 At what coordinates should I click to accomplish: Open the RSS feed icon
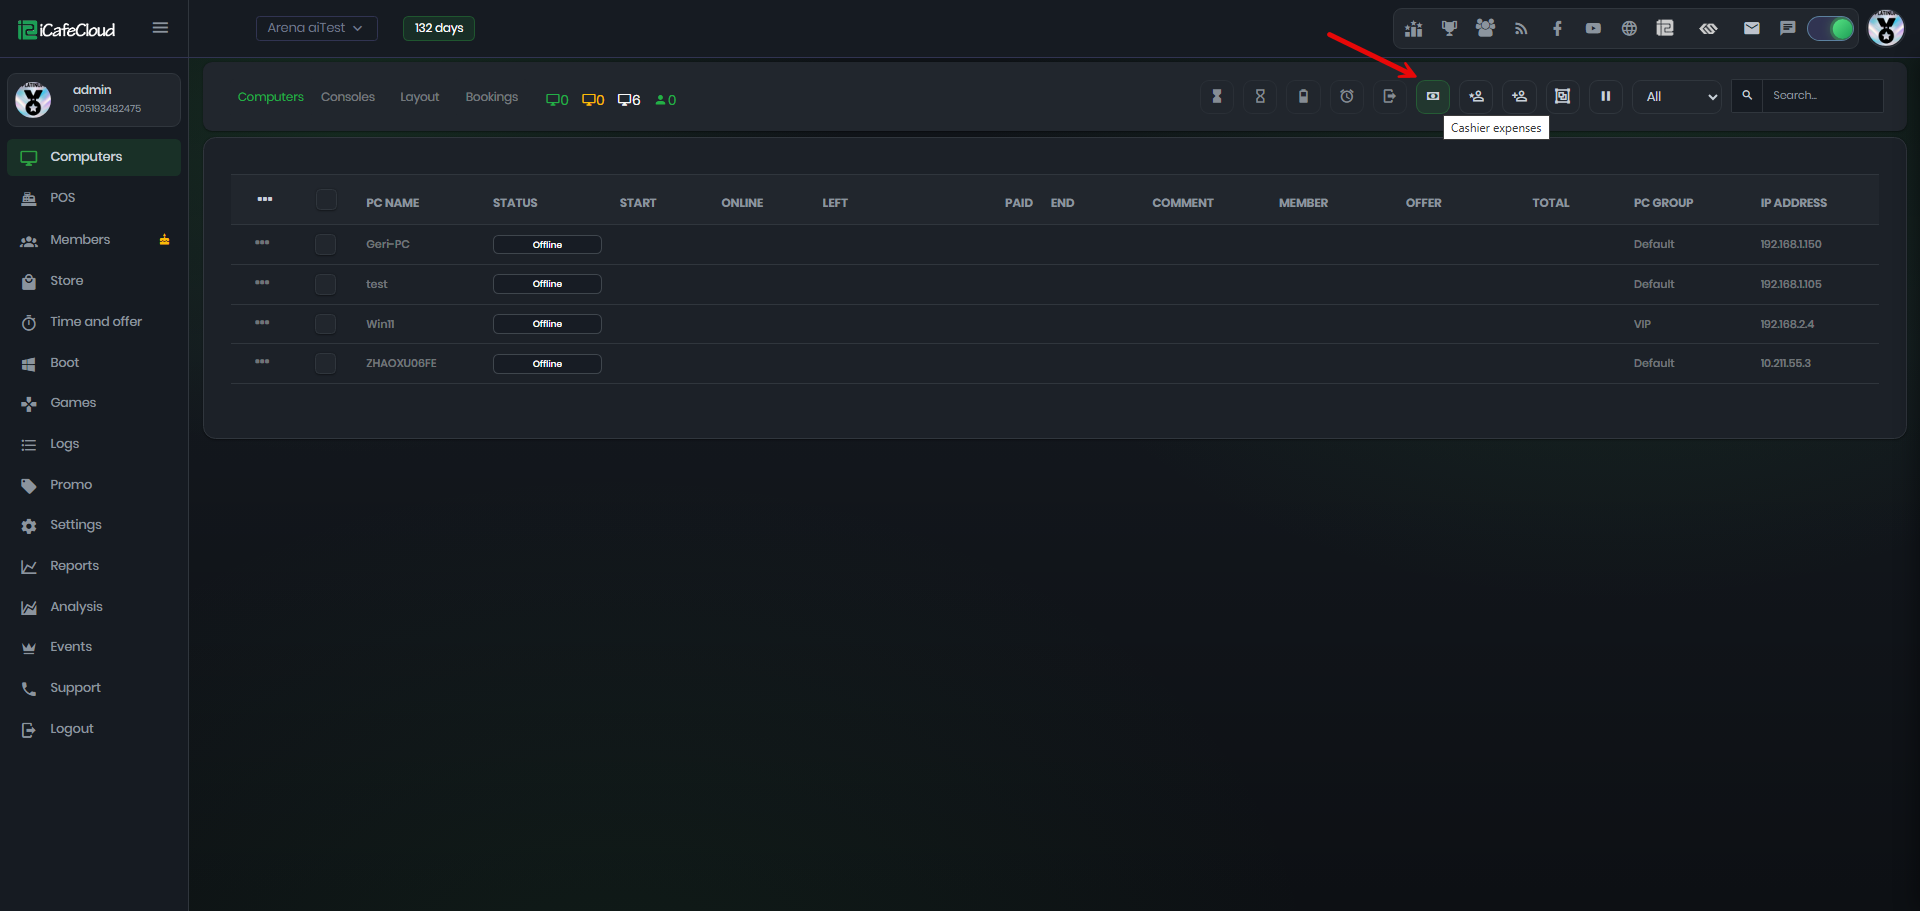point(1521,28)
